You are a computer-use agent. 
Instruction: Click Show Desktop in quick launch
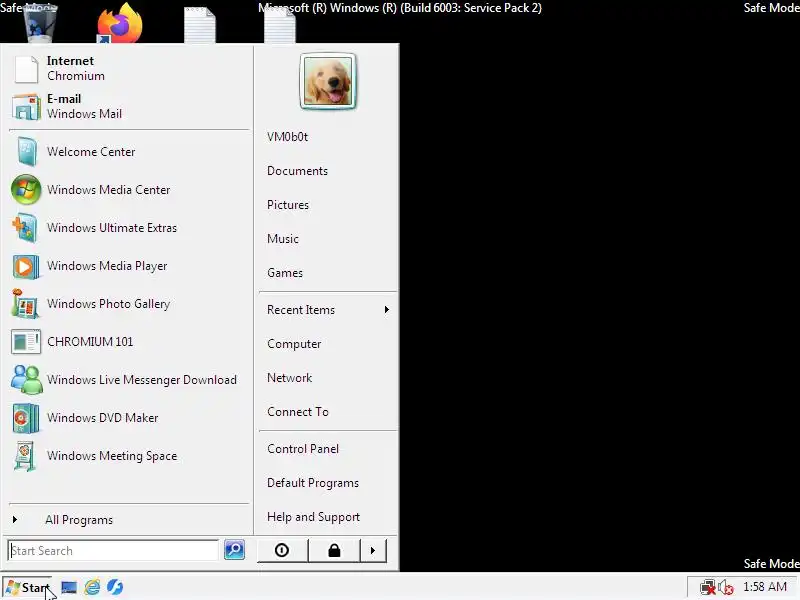pyautogui.click(x=69, y=587)
